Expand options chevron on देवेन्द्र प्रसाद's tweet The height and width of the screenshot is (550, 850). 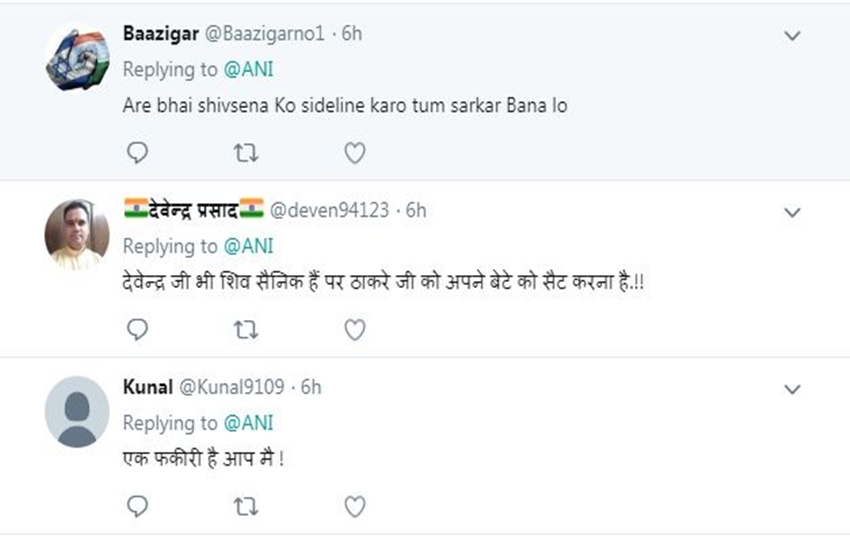click(x=792, y=212)
